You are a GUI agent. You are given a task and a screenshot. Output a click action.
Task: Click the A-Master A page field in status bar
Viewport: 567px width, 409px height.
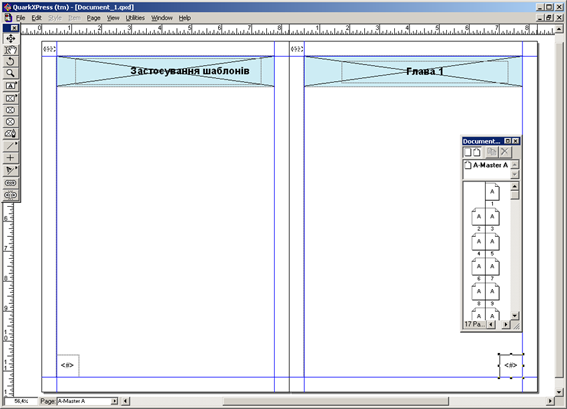[x=84, y=401]
